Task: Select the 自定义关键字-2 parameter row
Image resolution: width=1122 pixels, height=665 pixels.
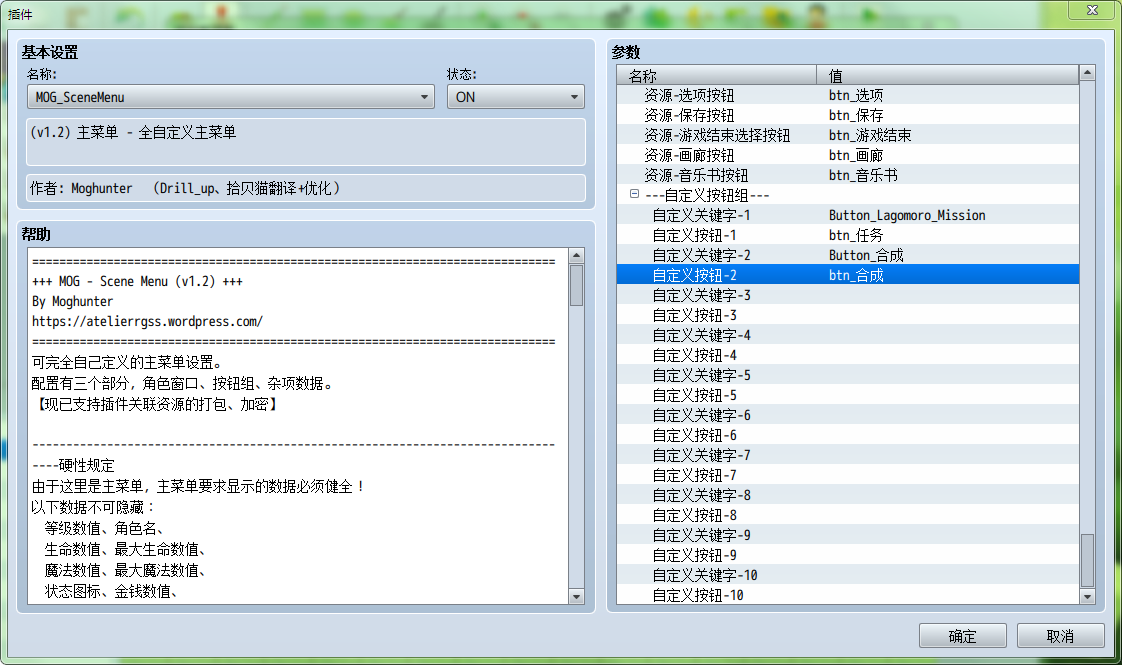Action: point(848,256)
